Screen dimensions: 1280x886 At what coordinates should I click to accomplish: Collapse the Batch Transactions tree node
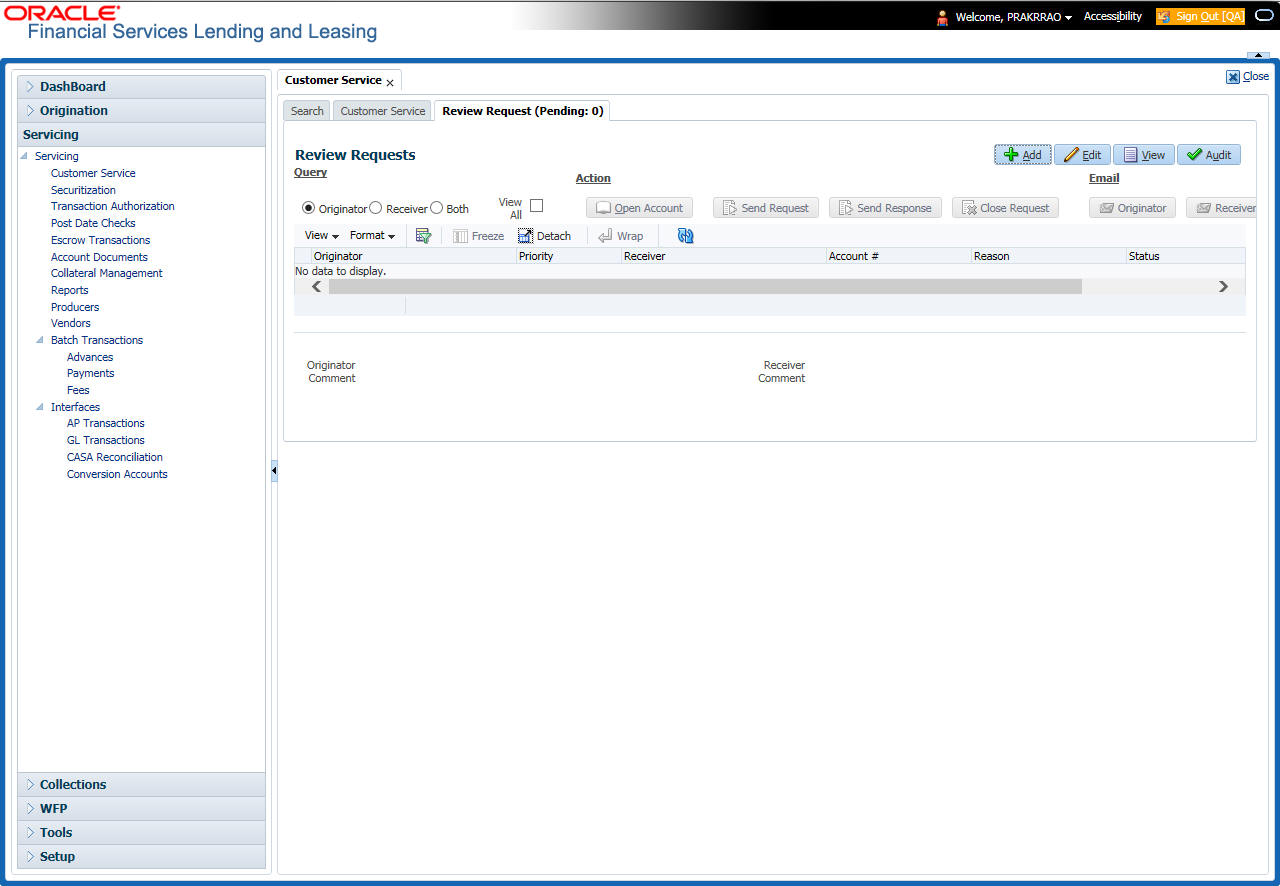40,341
